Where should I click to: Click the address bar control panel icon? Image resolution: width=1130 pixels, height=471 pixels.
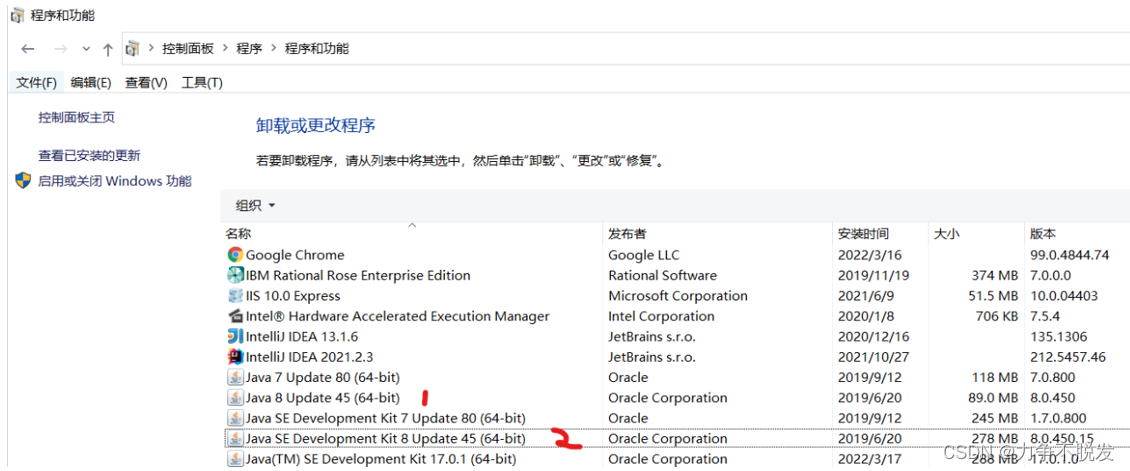133,49
